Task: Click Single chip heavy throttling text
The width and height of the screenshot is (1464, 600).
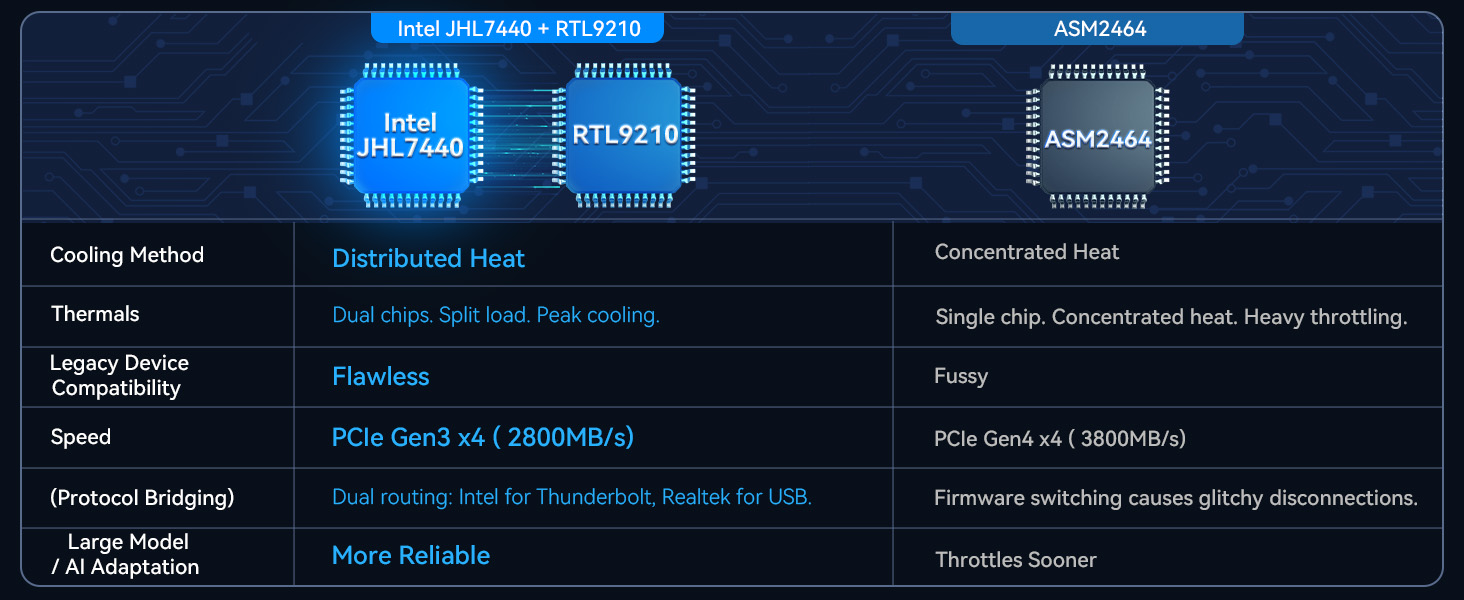Action: coord(1171,317)
